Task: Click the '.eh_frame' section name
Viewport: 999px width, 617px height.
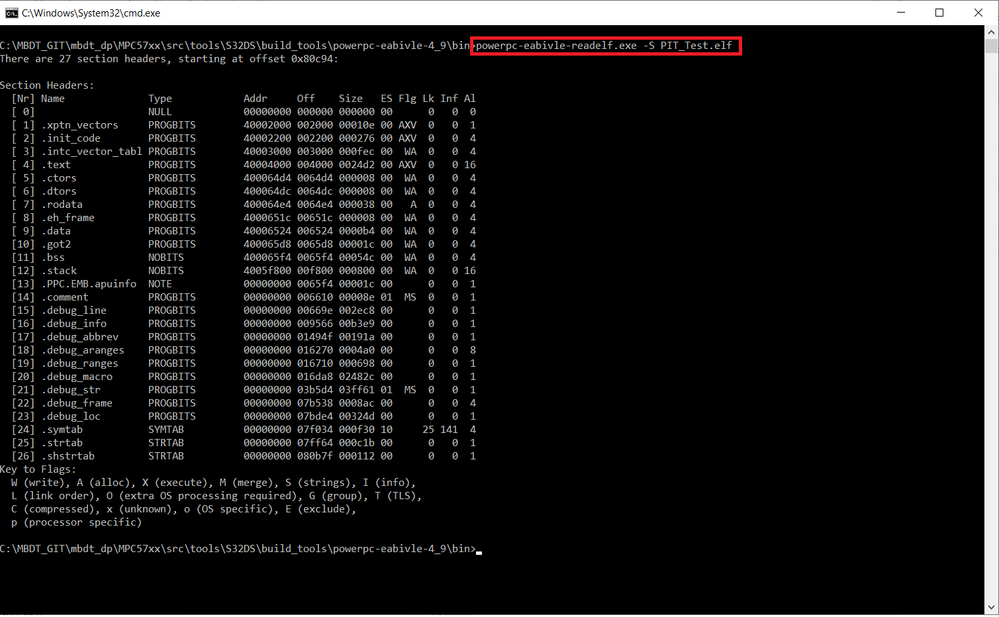Action: pos(68,218)
